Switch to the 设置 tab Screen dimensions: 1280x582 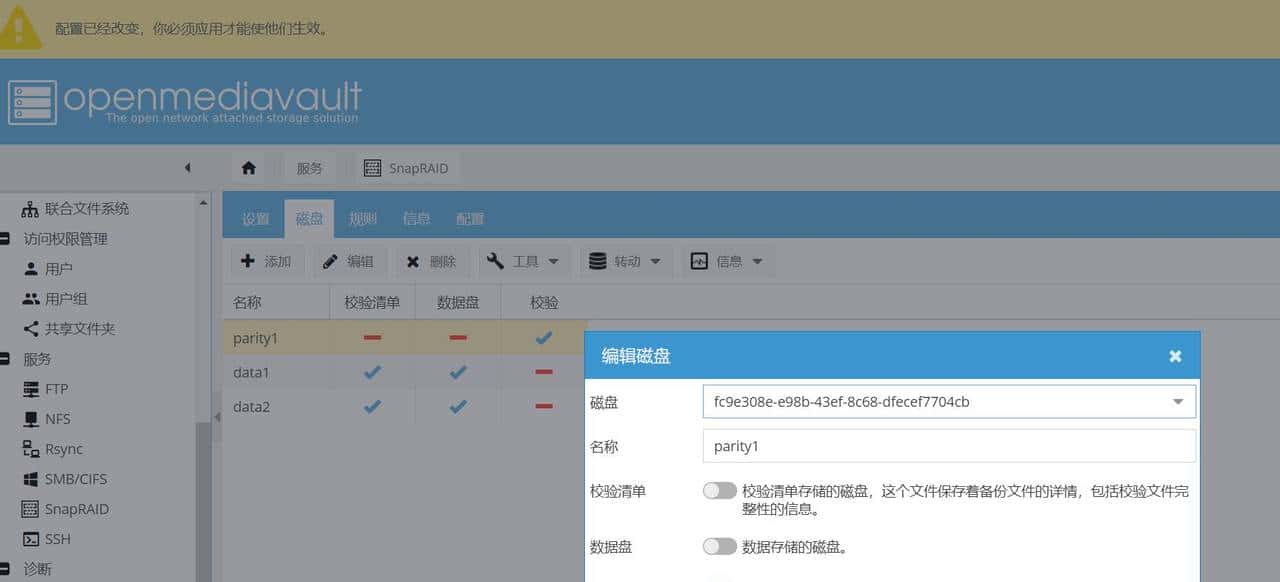click(255, 218)
